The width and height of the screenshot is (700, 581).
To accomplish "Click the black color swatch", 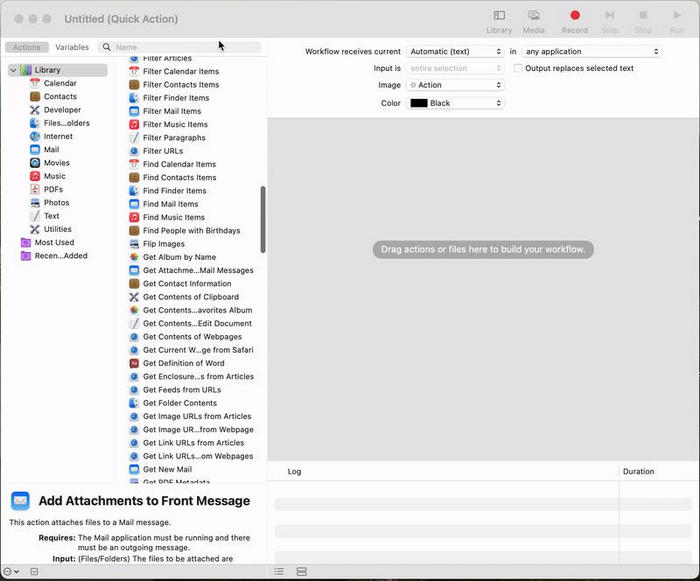I will tap(419, 103).
